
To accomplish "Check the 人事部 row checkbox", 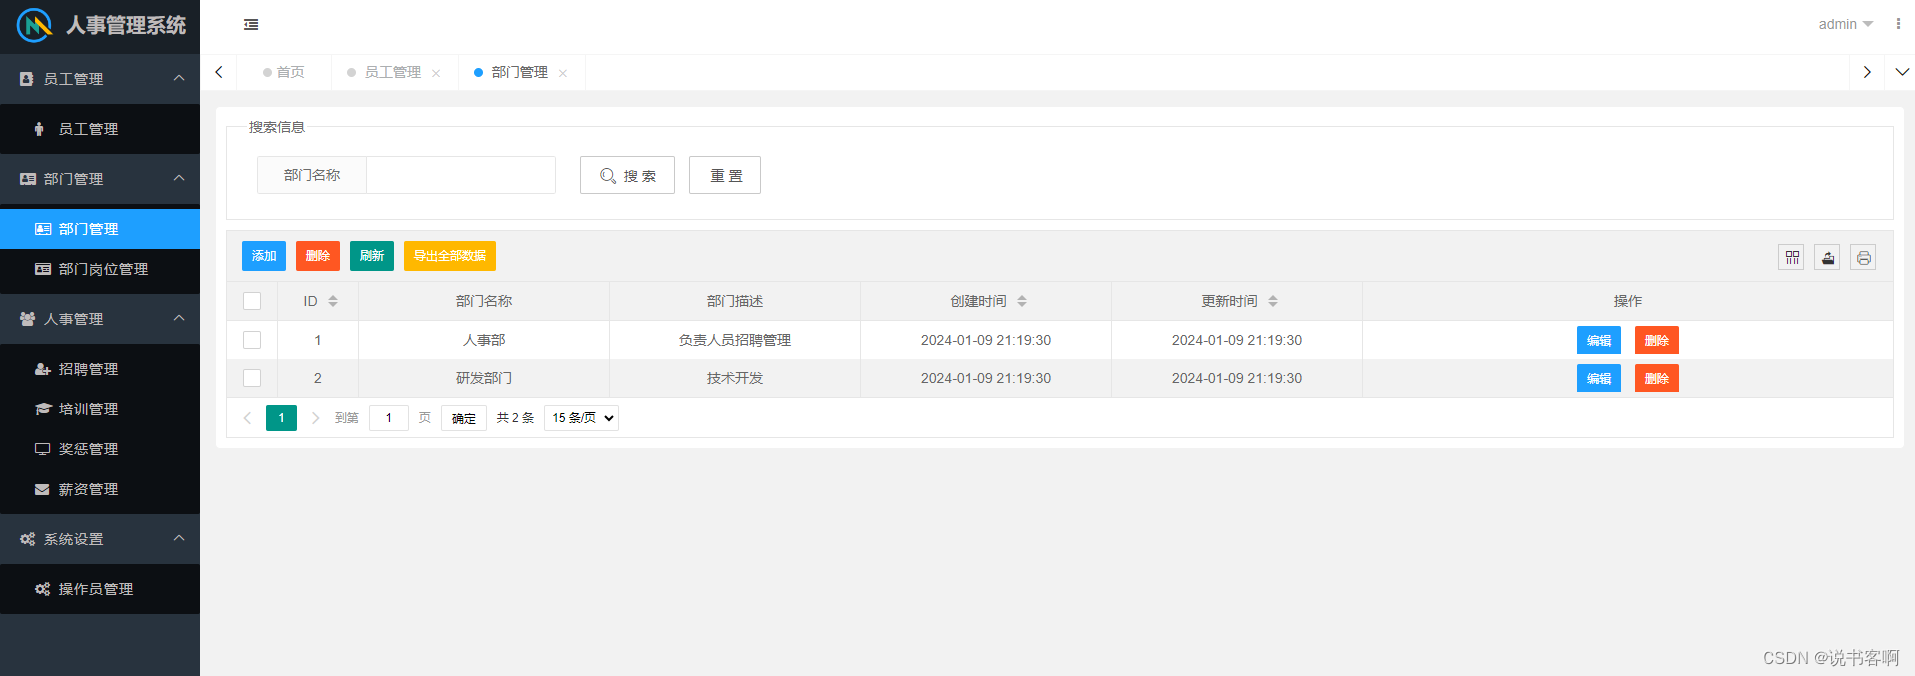I will (x=252, y=340).
